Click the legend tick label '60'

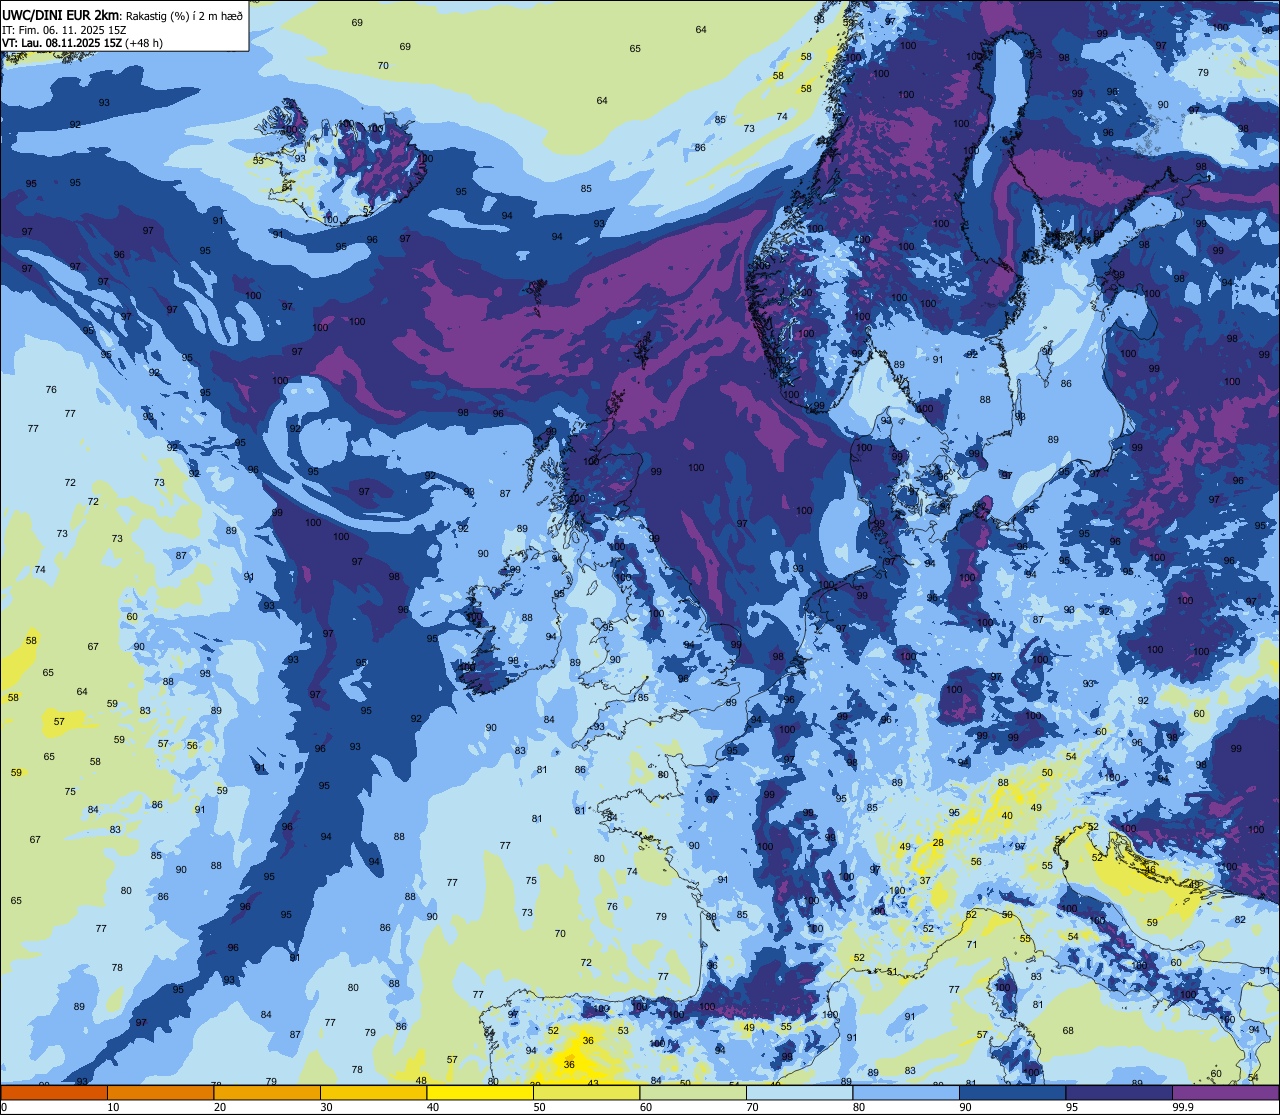646,1107
